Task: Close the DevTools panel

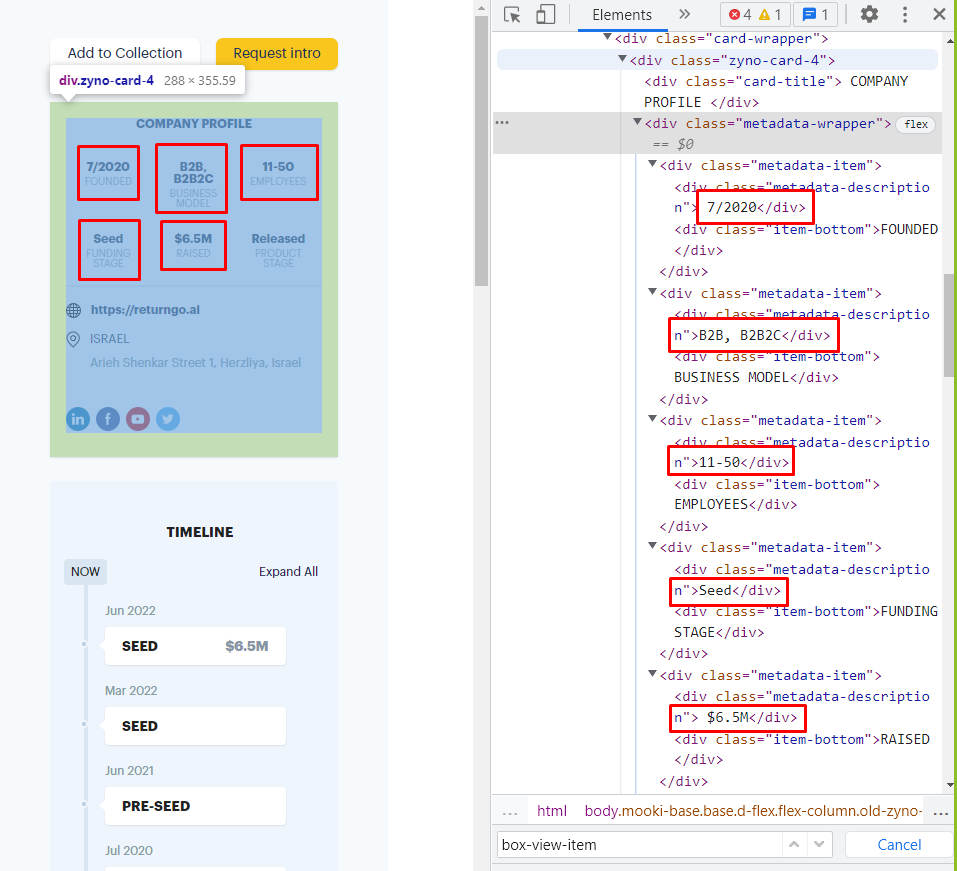Action: (939, 14)
